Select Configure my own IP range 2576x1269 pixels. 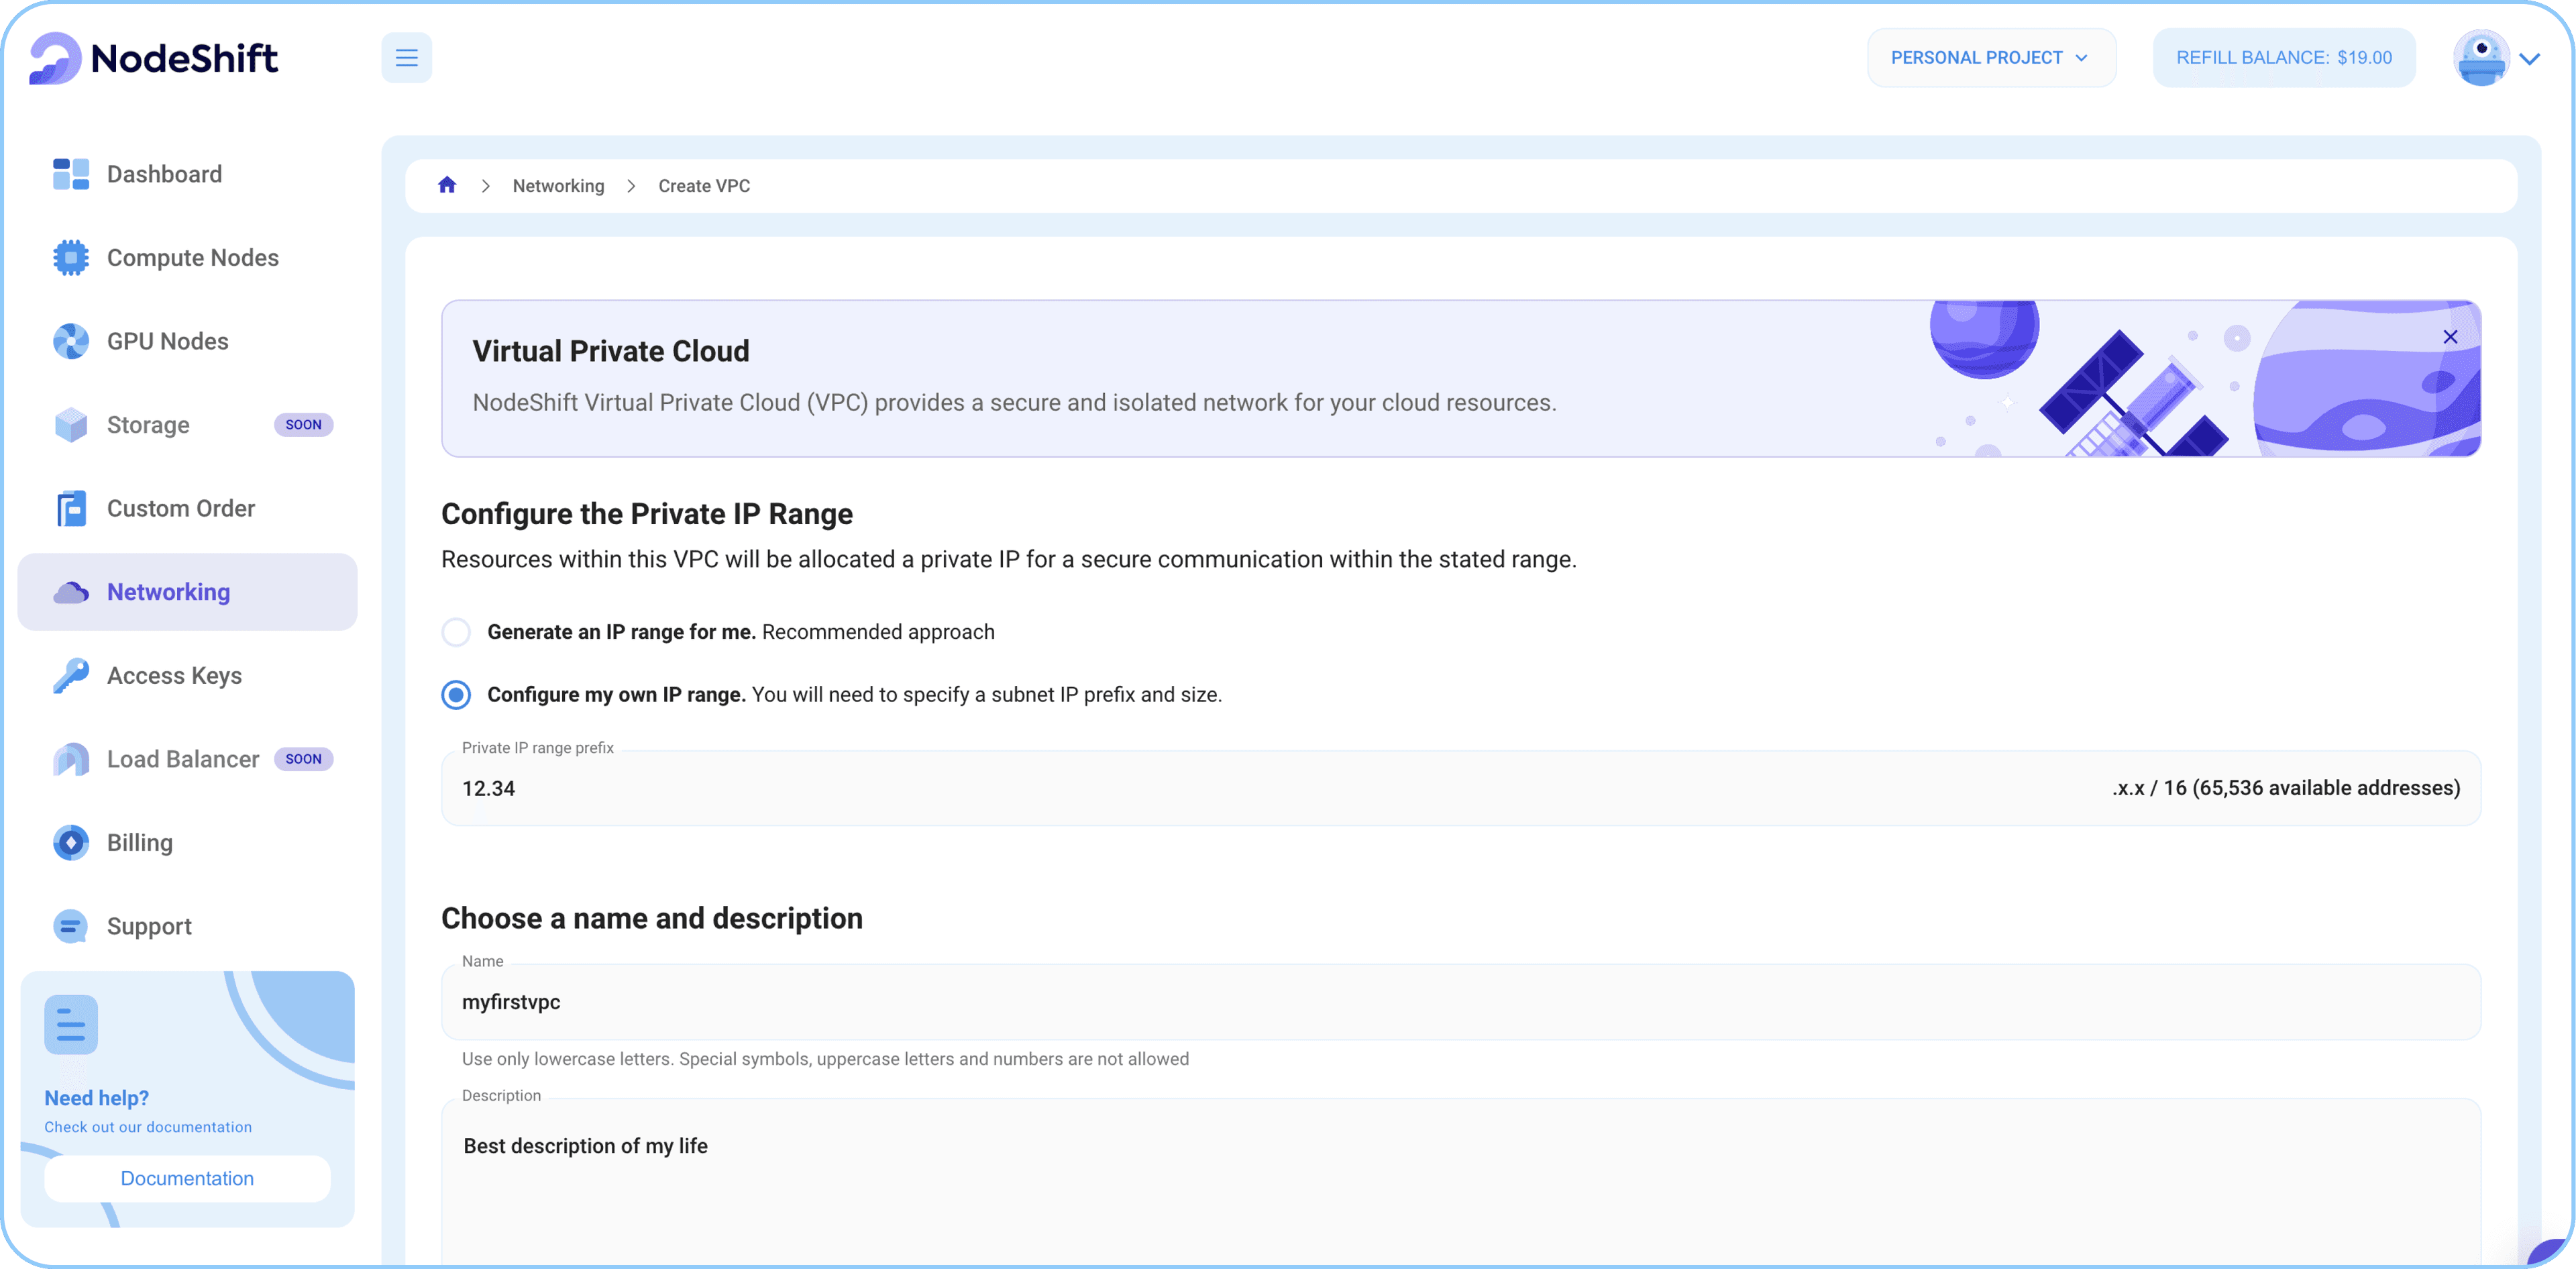point(456,694)
